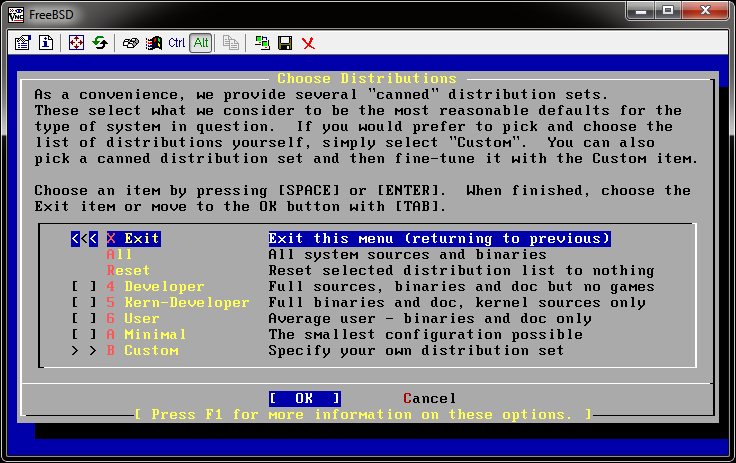Click 'Full sources, binaries and doc but no games'

tap(461, 286)
